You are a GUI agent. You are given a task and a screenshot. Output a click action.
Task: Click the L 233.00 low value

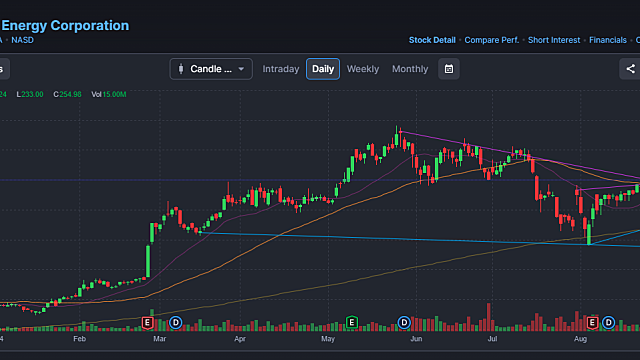(x=30, y=94)
